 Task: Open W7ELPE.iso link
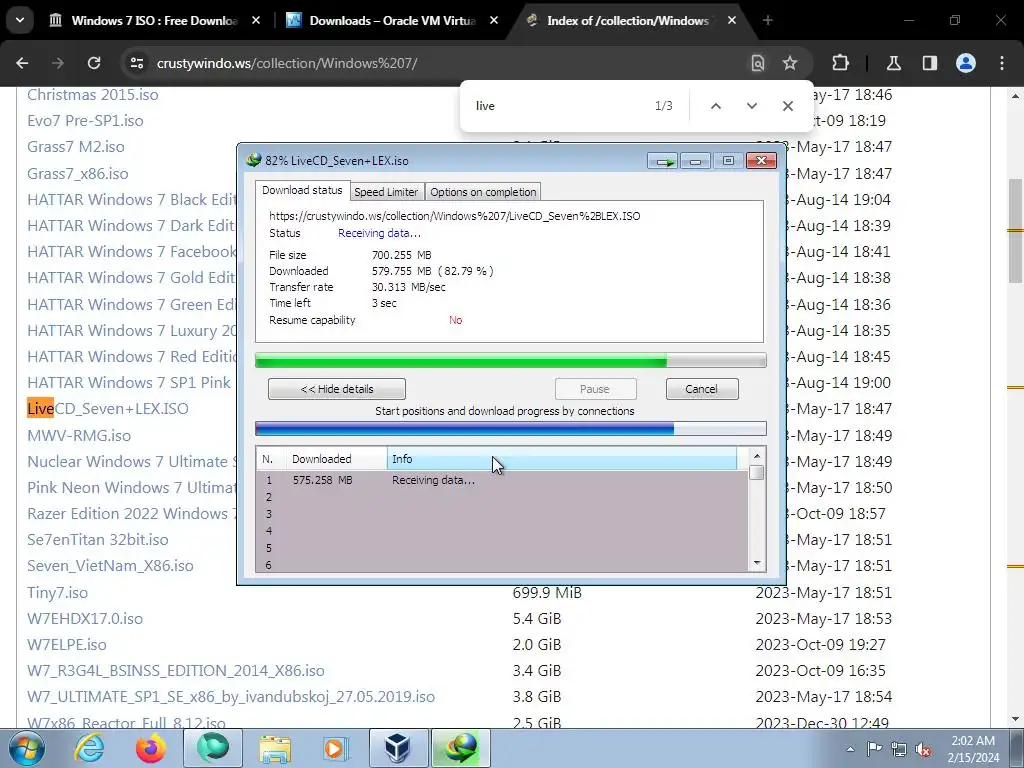click(x=67, y=645)
